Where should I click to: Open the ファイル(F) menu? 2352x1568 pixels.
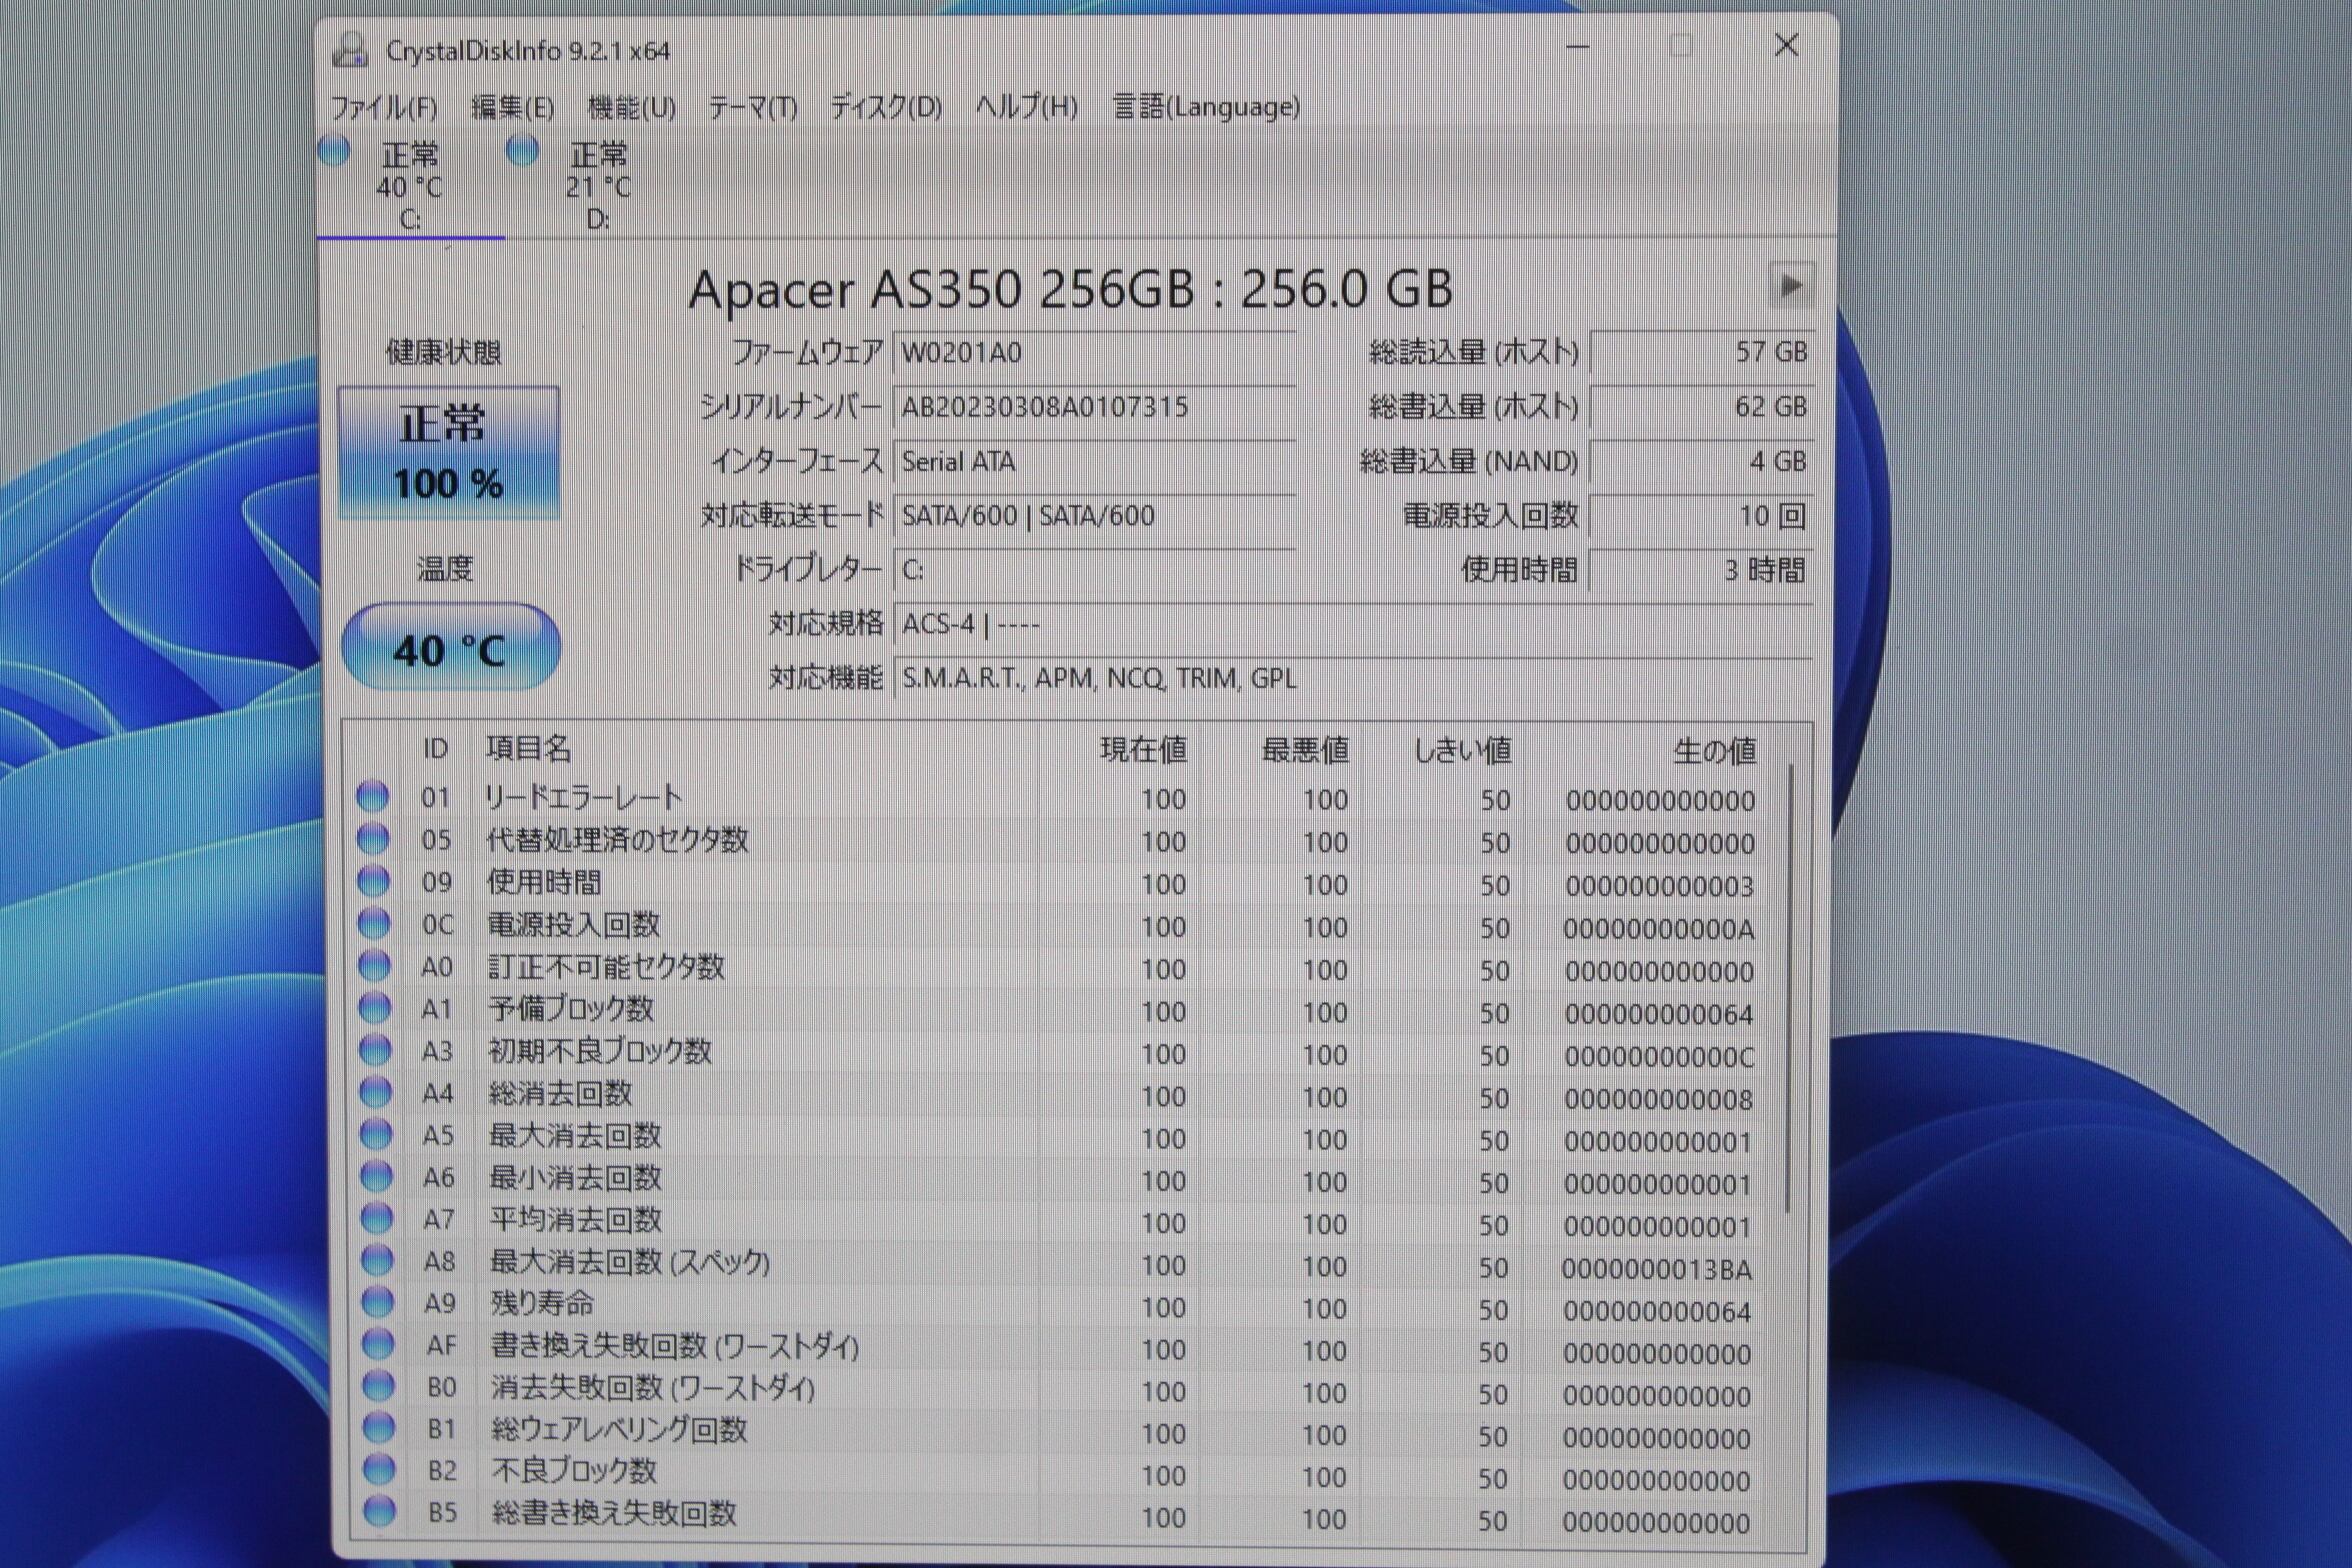coord(383,107)
